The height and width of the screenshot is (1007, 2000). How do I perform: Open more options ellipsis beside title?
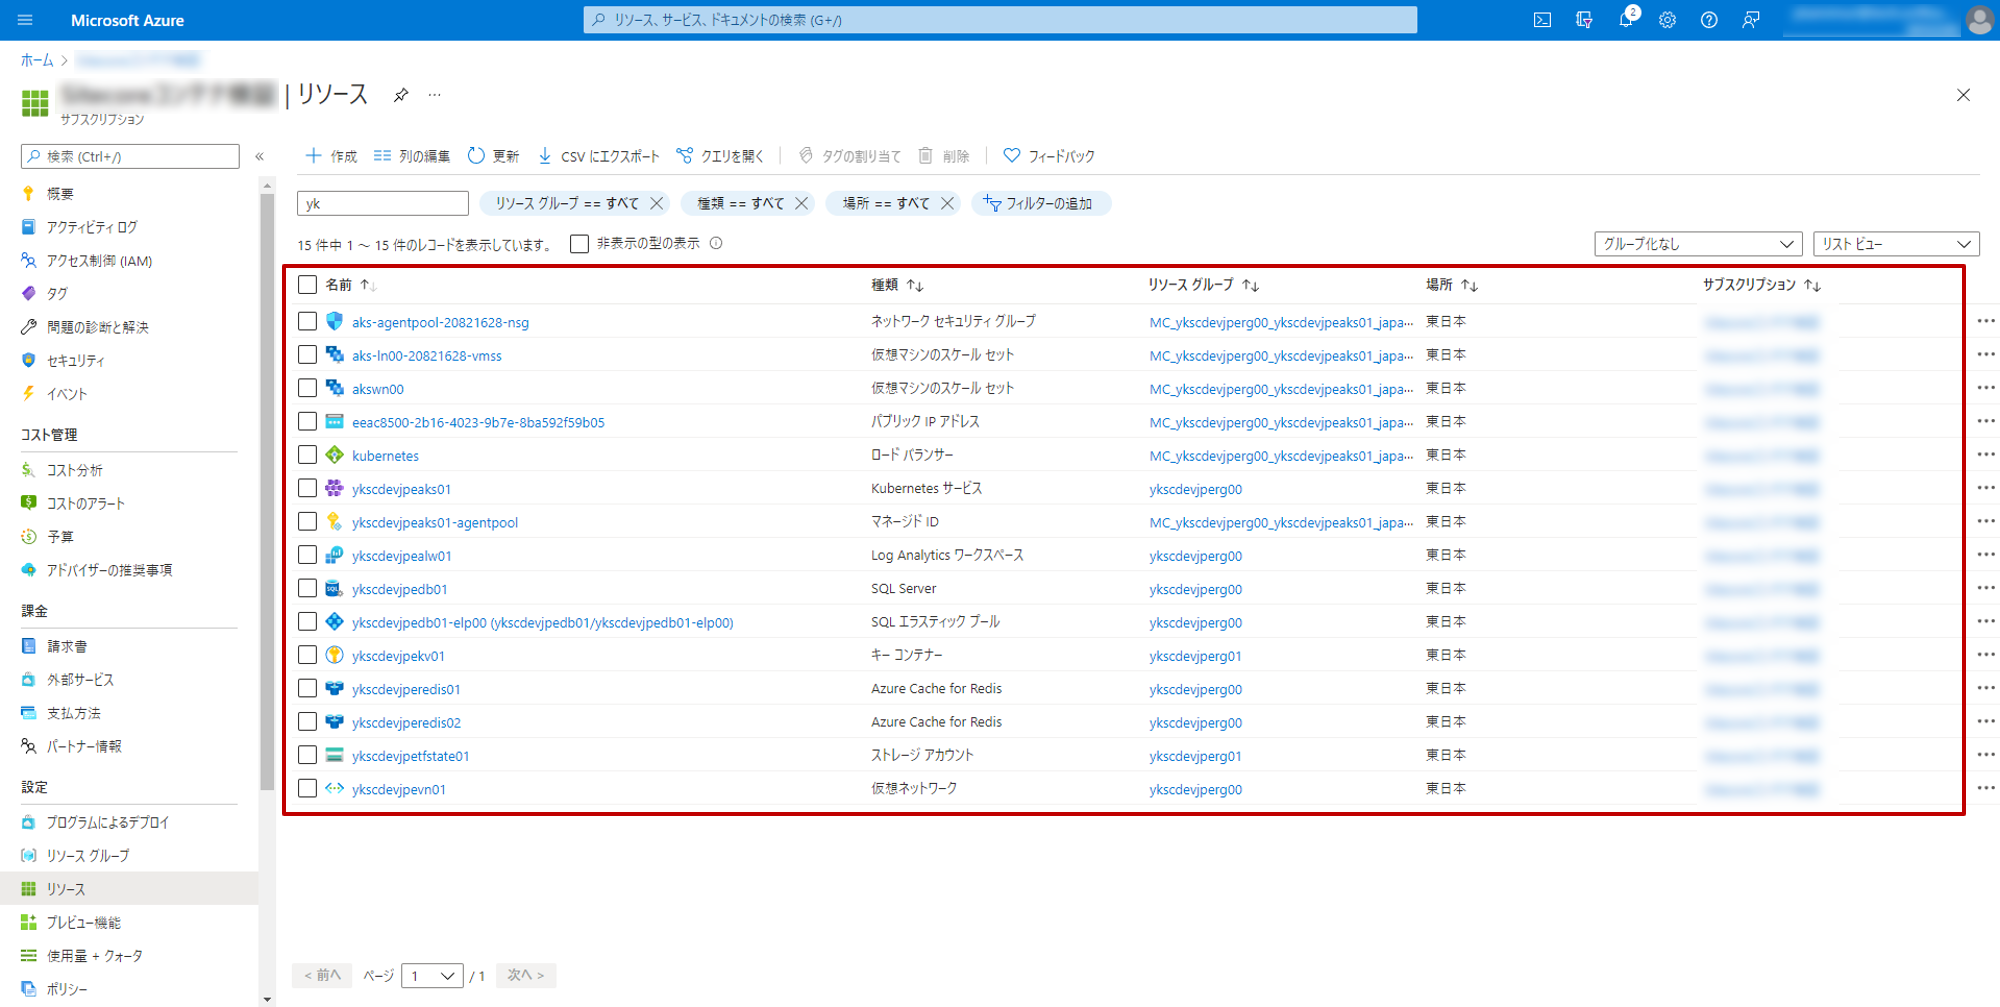[x=435, y=95]
